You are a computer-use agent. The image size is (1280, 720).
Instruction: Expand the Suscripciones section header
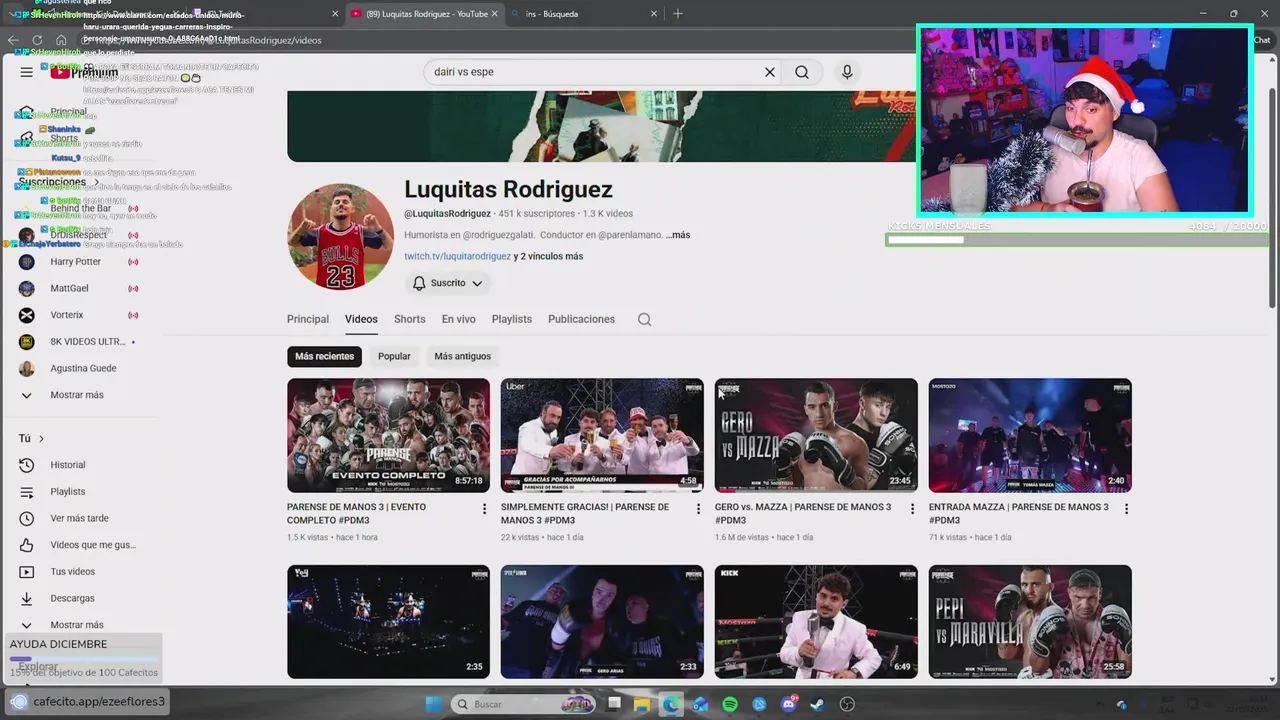click(x=58, y=182)
